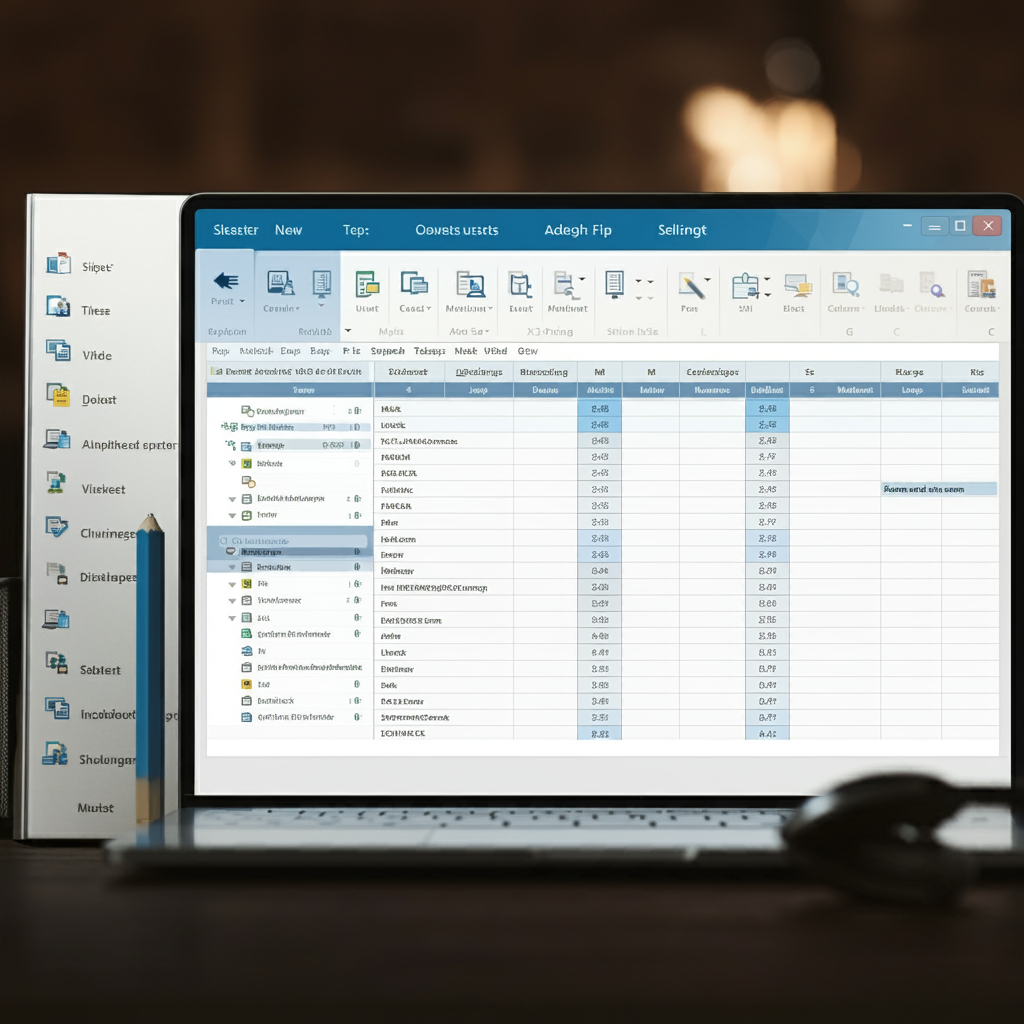
Task: Select Ainpitheed sprter sidebar entry
Action: tap(129, 445)
